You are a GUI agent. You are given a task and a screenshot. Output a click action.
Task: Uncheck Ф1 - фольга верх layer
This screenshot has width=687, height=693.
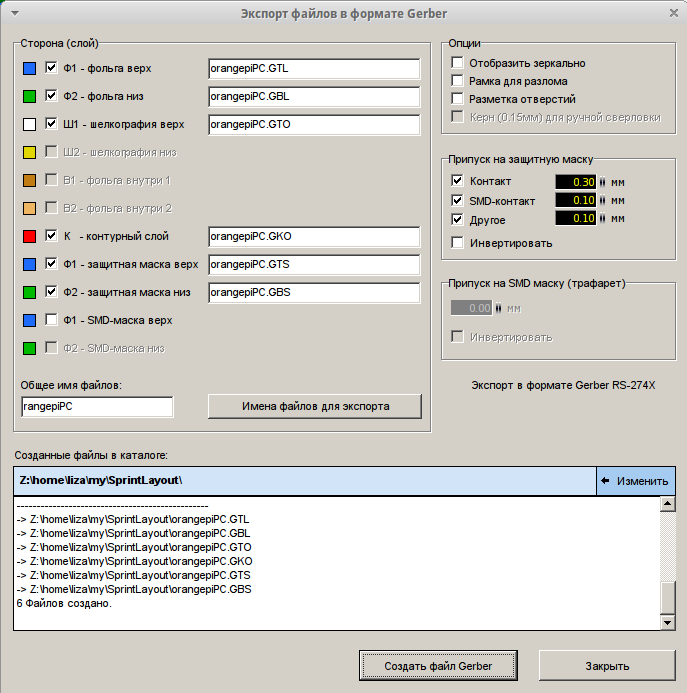[x=51, y=68]
